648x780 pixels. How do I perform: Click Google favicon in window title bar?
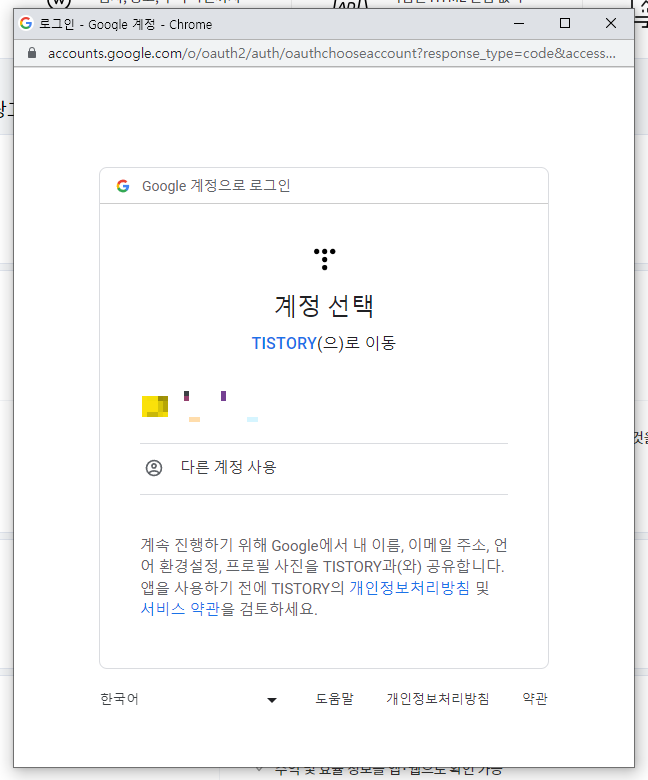(26, 23)
